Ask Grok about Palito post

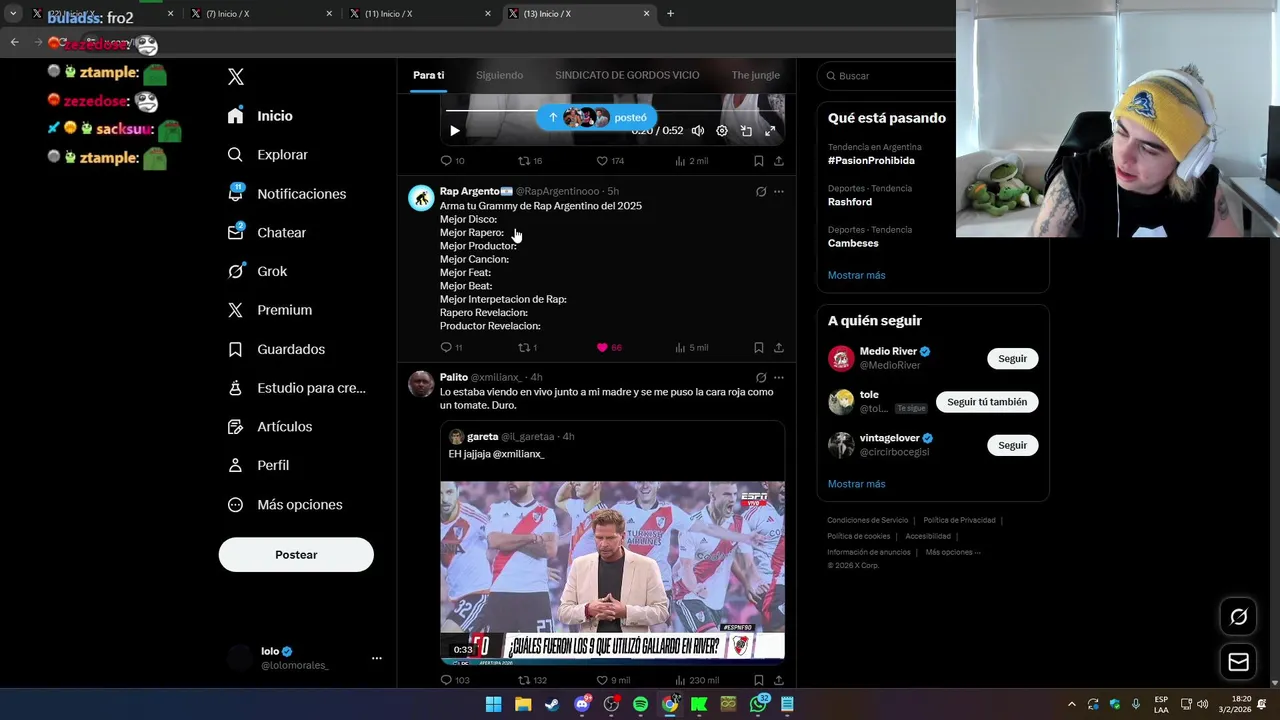point(760,378)
